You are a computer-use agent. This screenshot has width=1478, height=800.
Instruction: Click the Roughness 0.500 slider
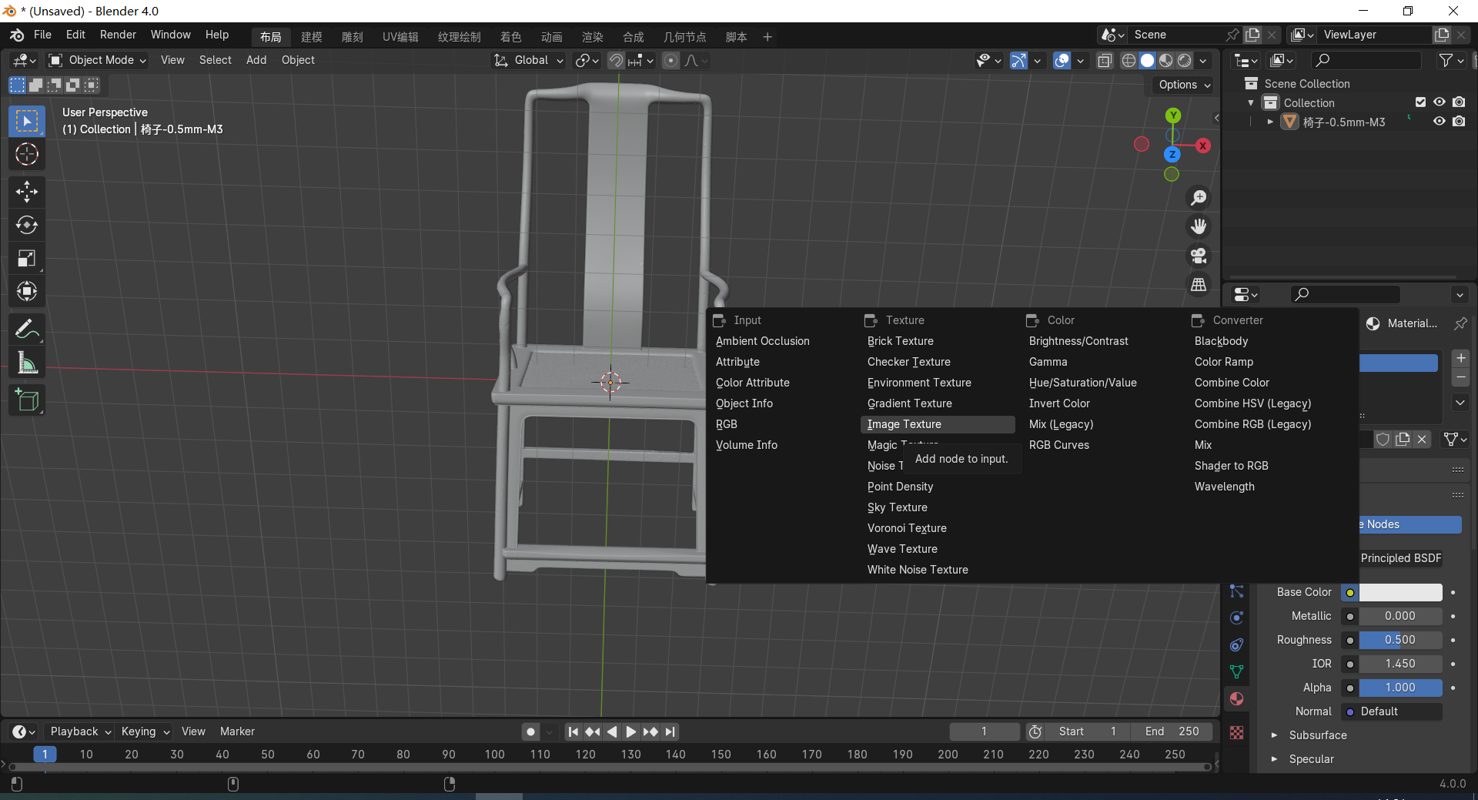click(1400, 640)
